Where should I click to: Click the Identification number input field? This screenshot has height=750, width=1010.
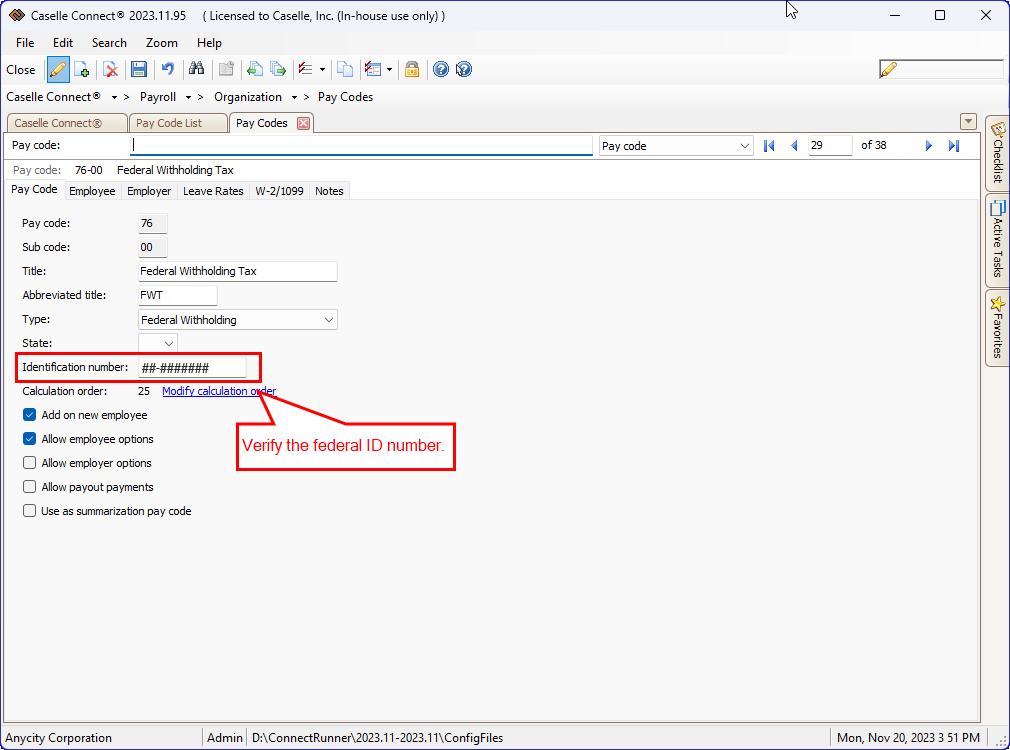click(x=195, y=366)
